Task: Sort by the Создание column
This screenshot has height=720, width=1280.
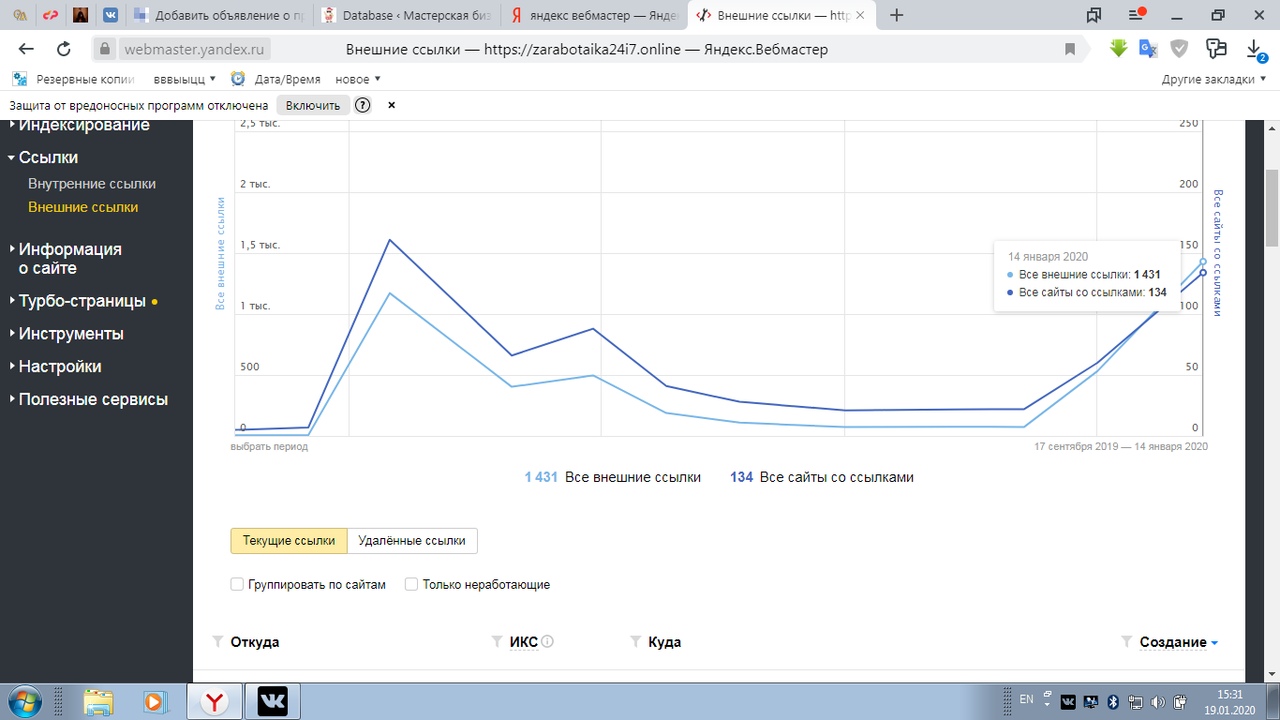Action: (x=1179, y=642)
